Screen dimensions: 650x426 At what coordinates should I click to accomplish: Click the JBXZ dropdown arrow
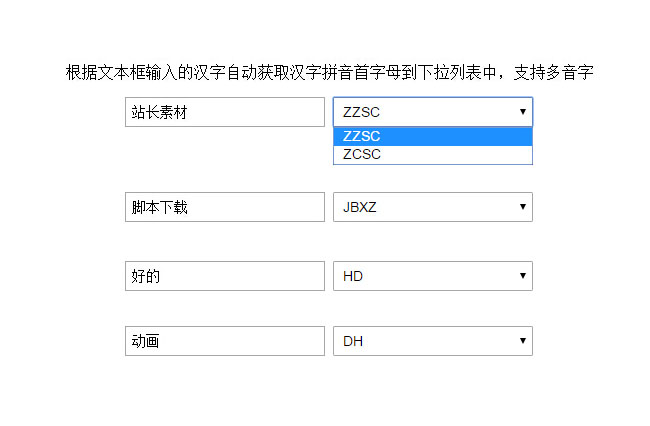(522, 207)
